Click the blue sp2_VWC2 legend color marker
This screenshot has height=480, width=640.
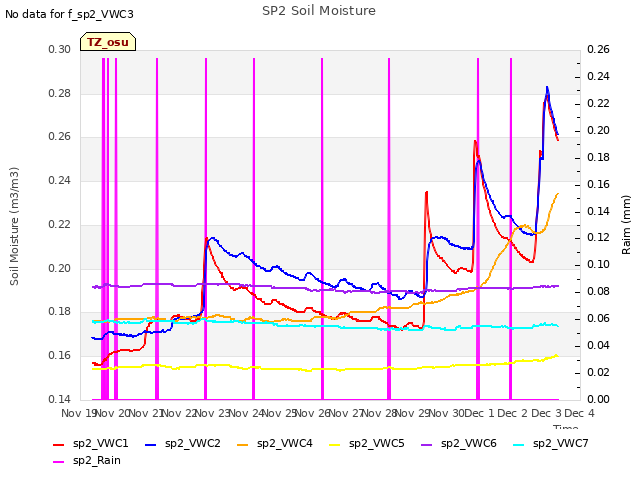pyautogui.click(x=151, y=444)
